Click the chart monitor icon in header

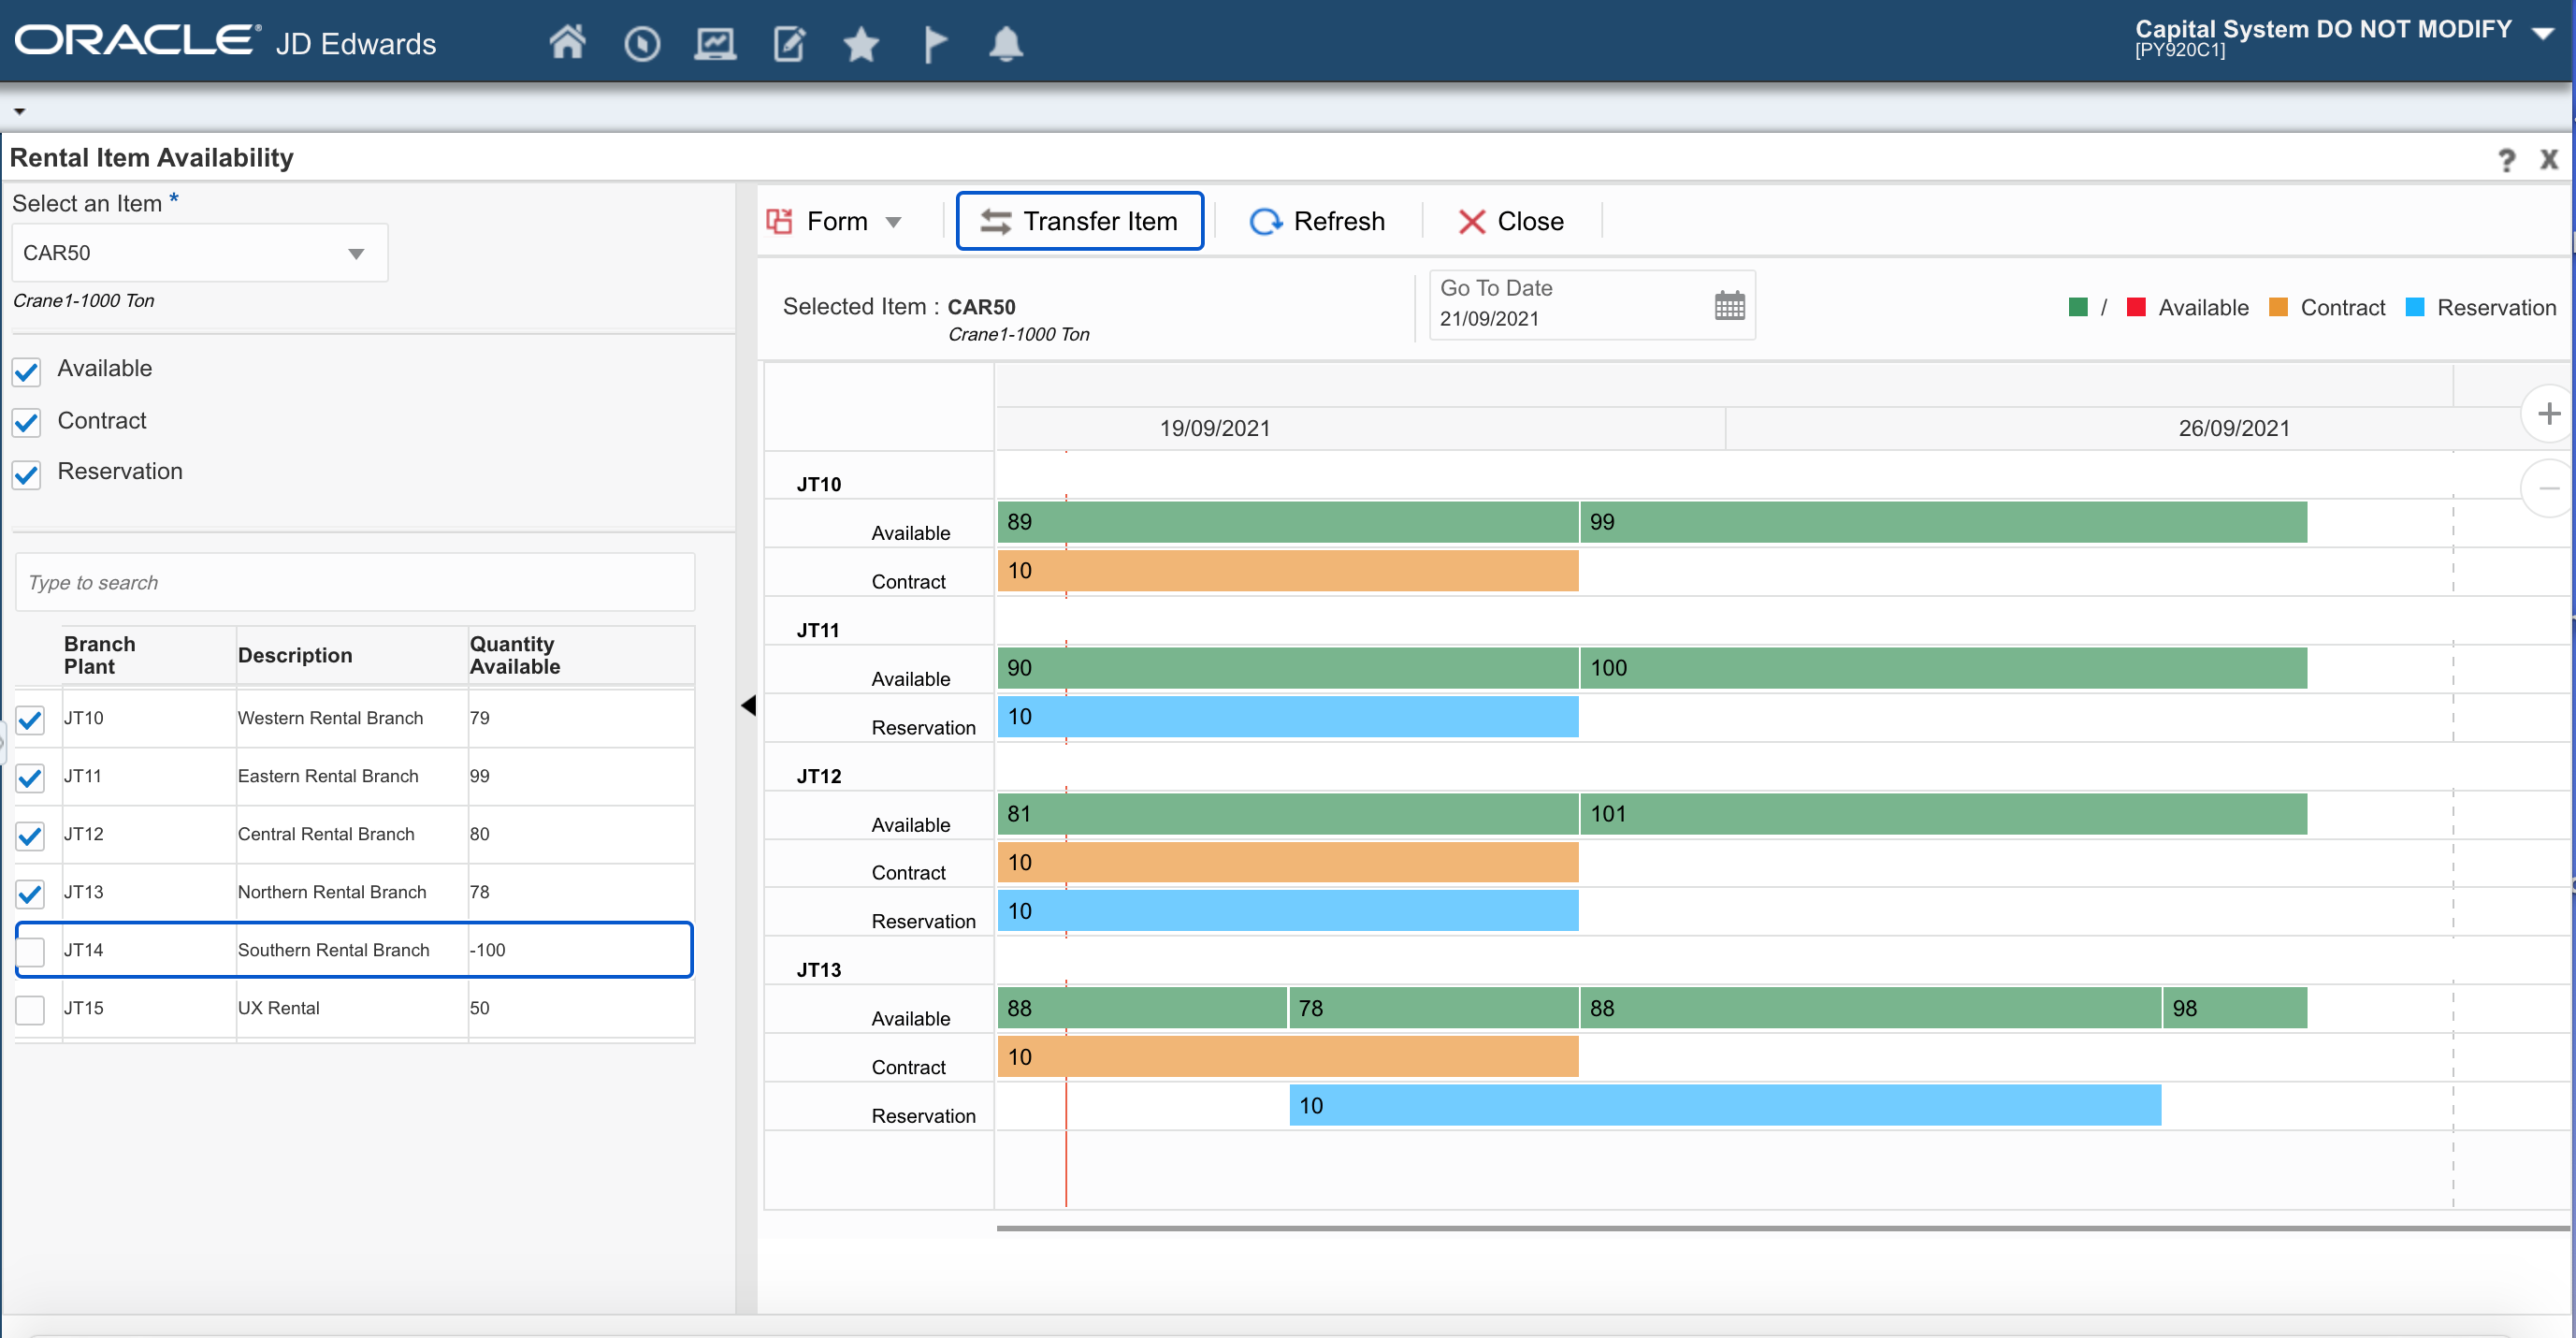click(715, 43)
